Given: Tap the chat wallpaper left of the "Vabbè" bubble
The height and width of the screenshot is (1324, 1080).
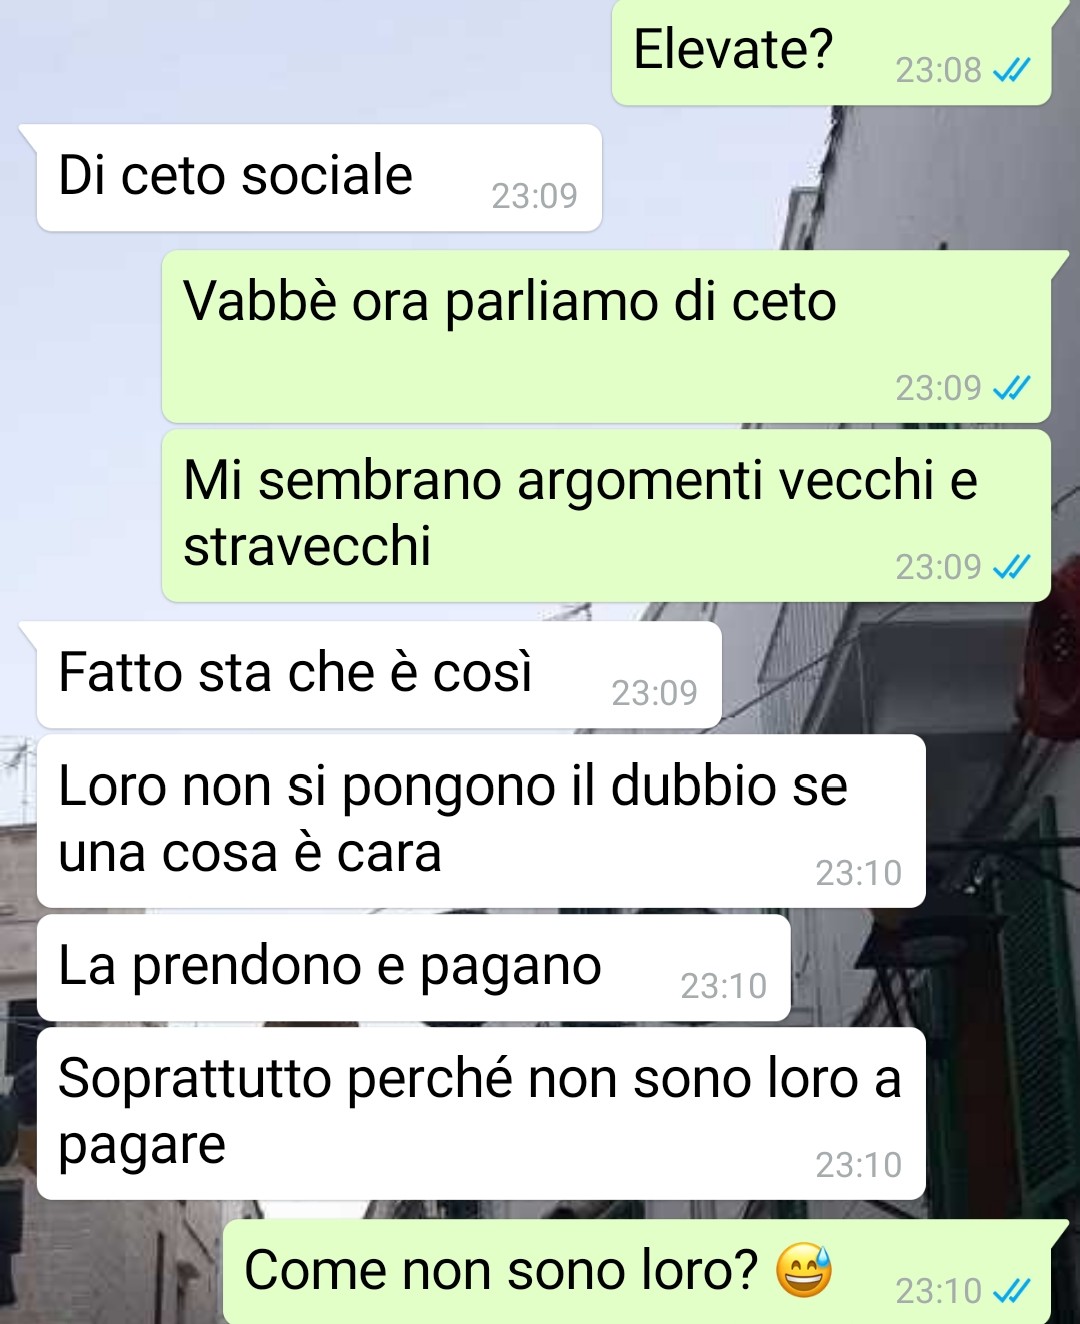Looking at the screenshot, I should (80, 337).
